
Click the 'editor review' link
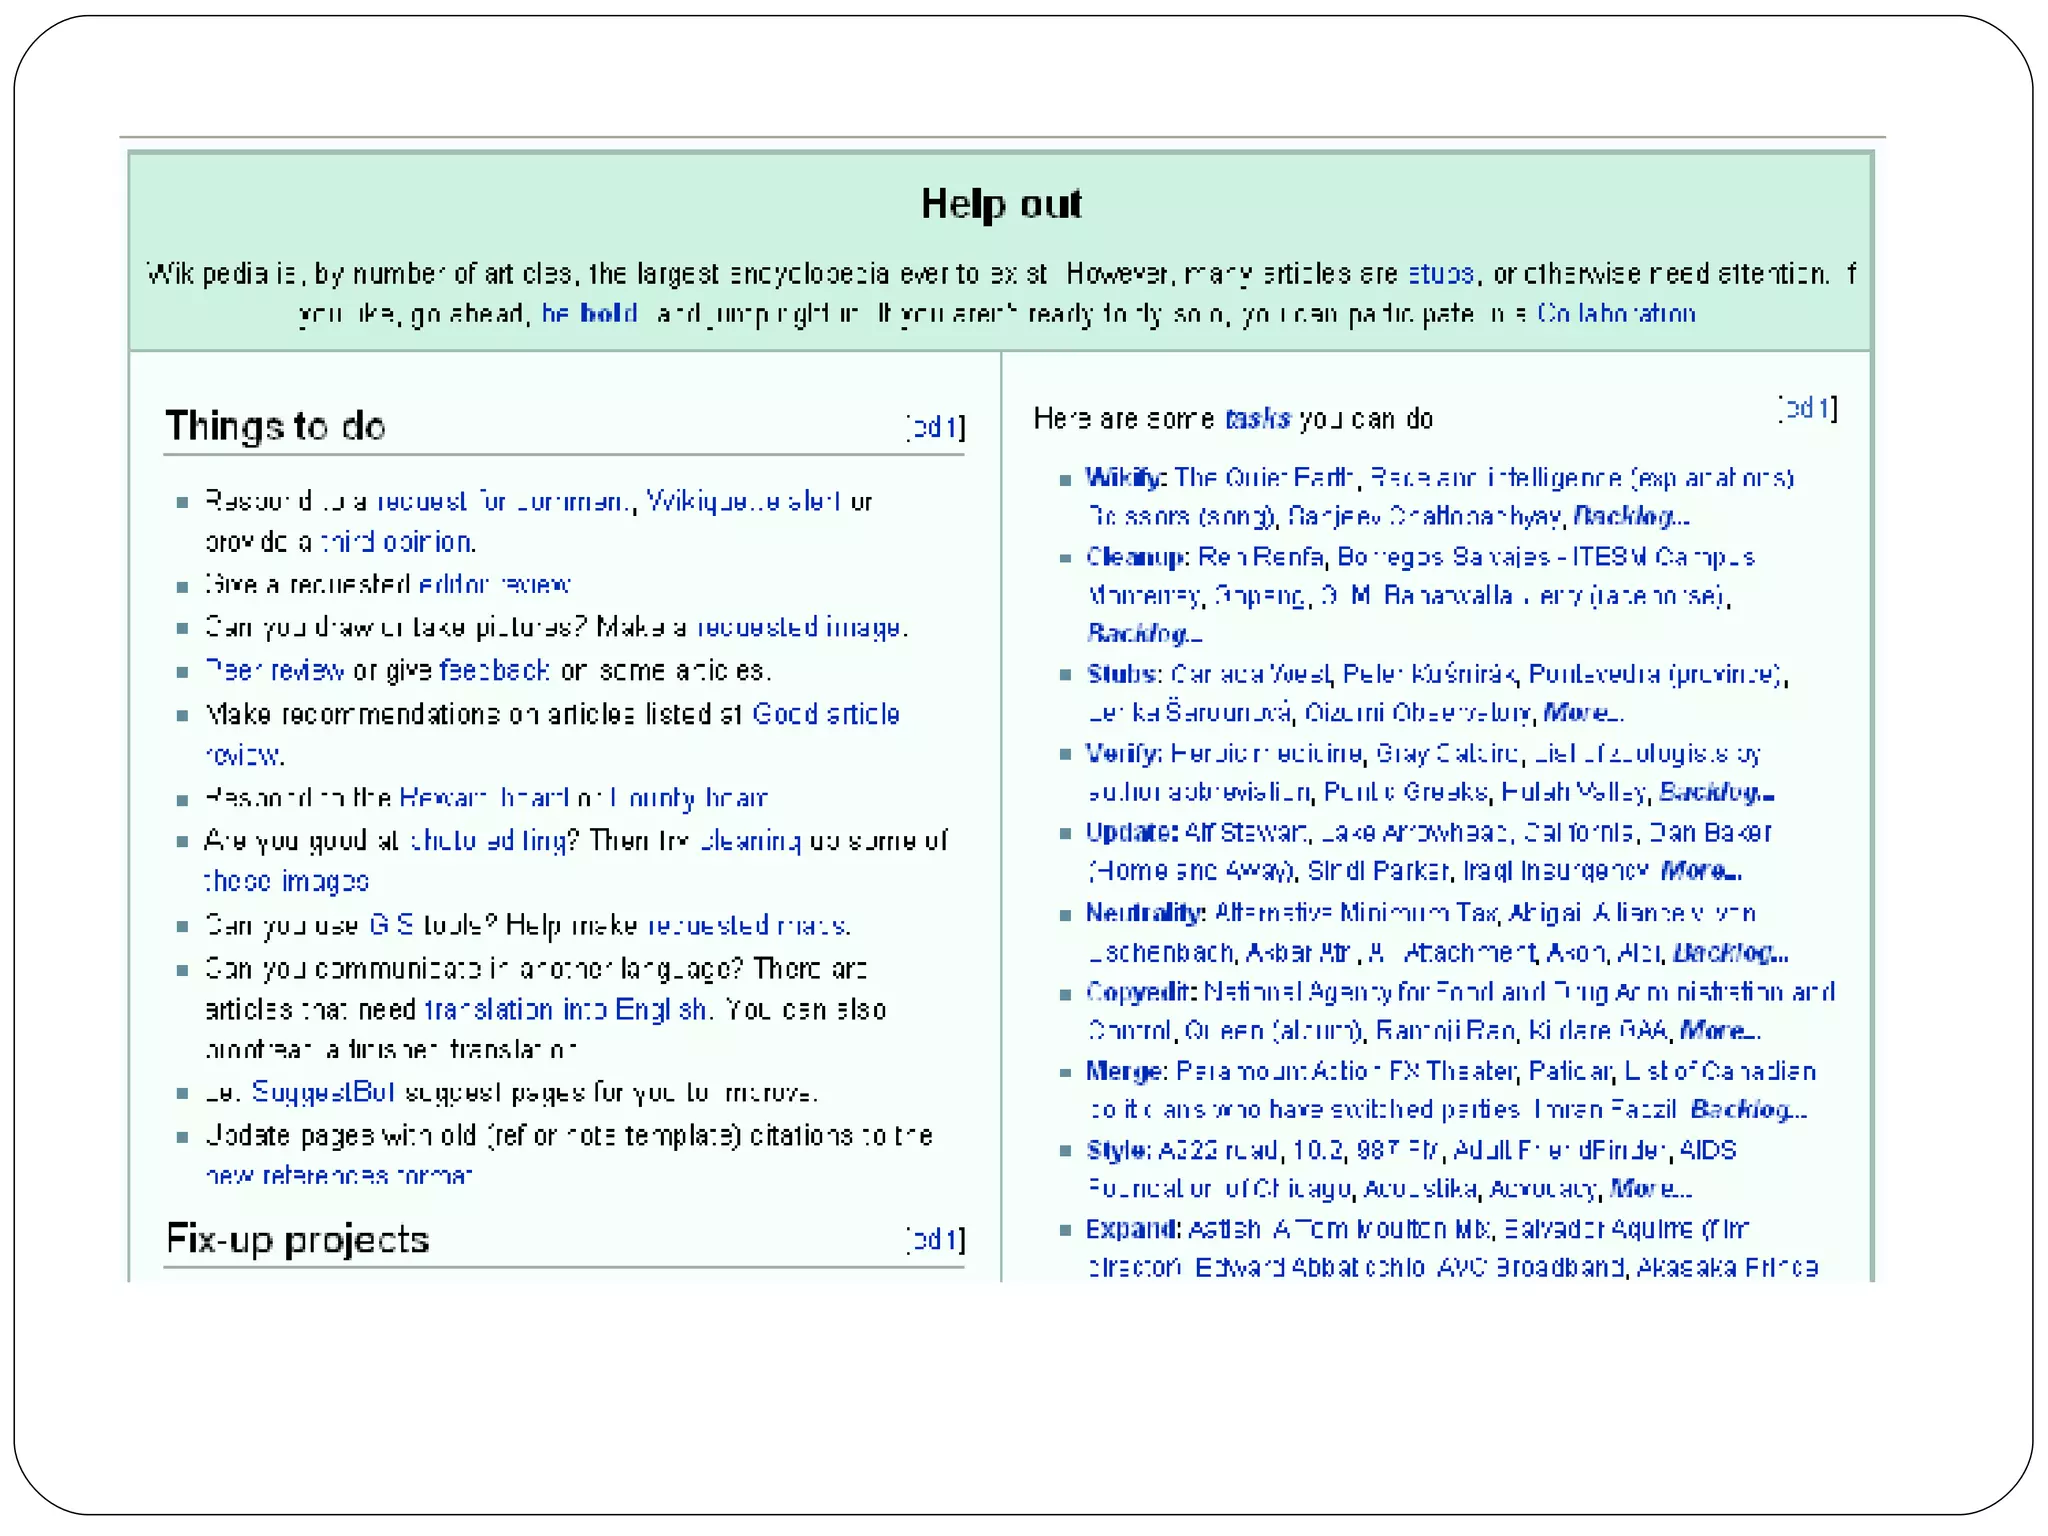tap(495, 584)
